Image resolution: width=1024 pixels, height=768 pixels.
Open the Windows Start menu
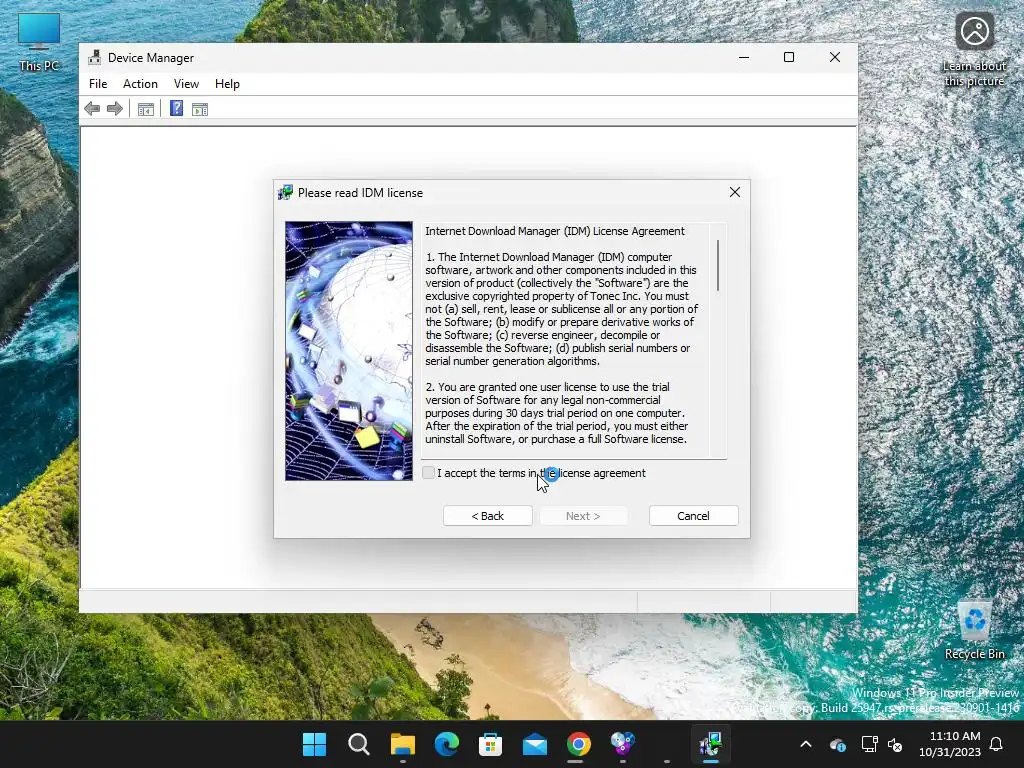pyautogui.click(x=314, y=744)
